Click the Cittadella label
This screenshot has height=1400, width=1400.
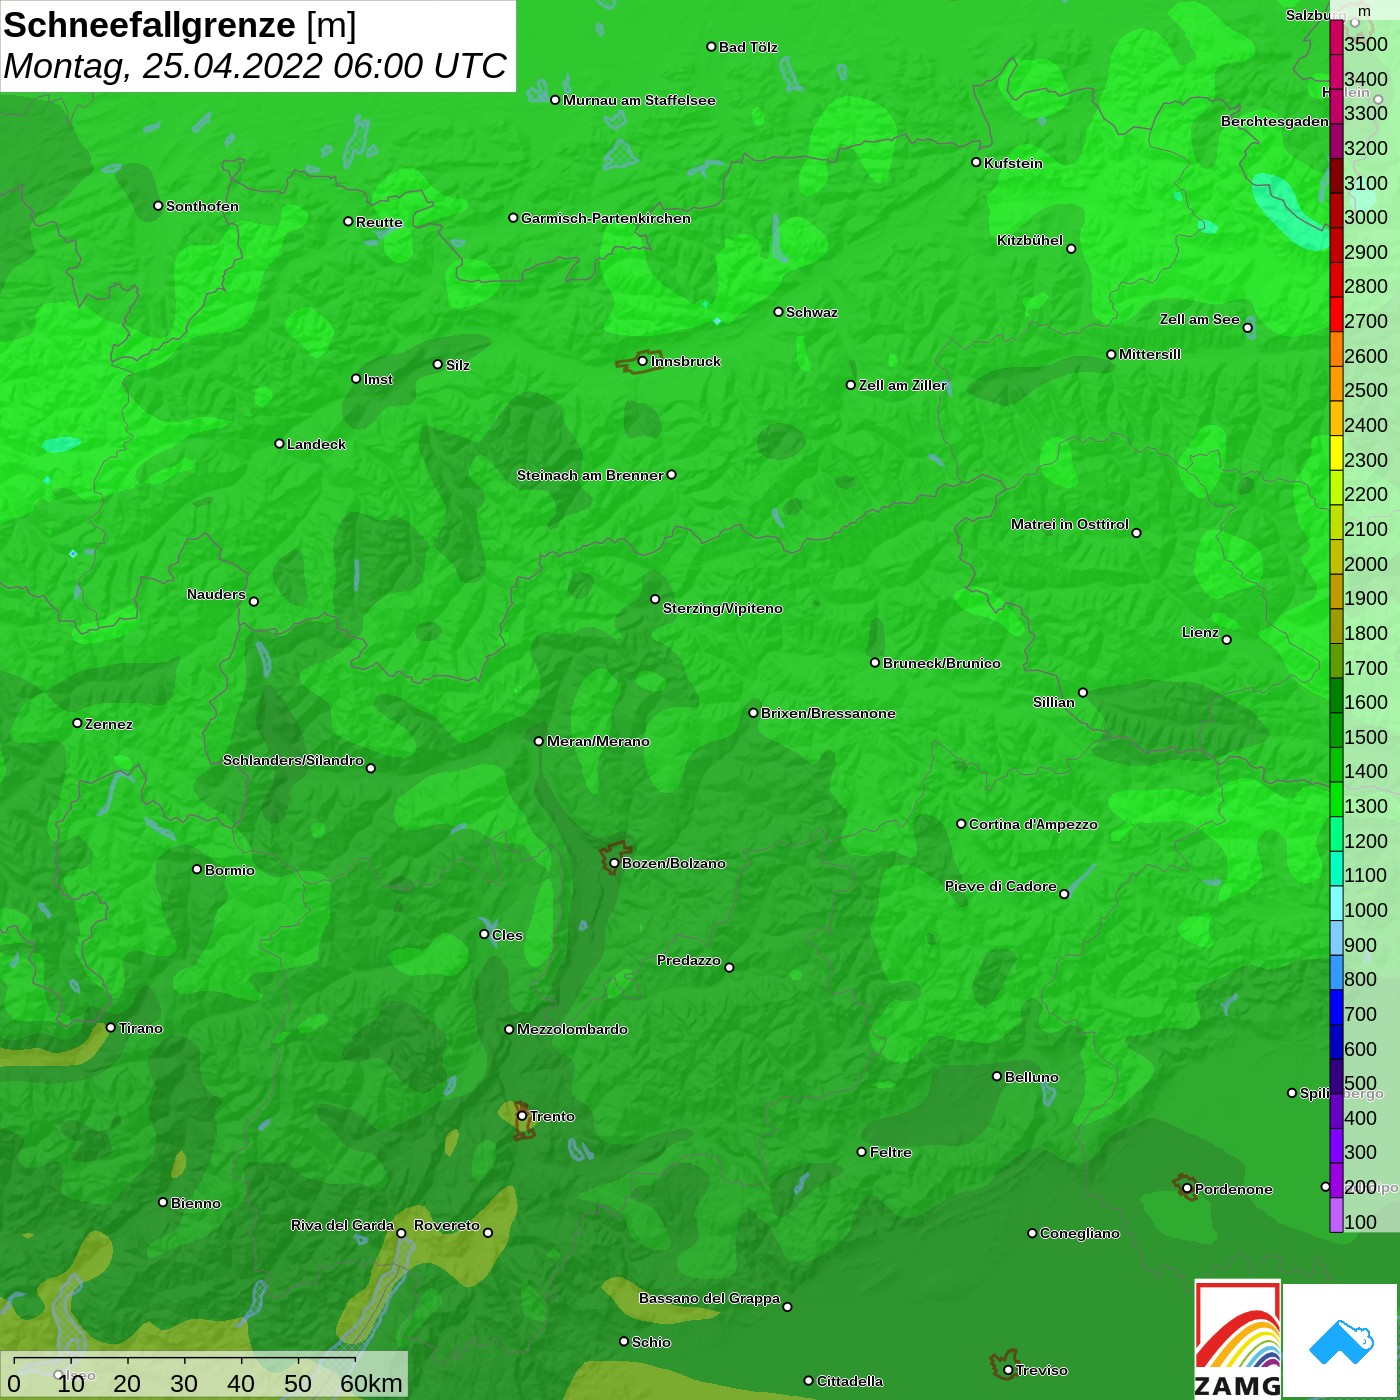[850, 1381]
